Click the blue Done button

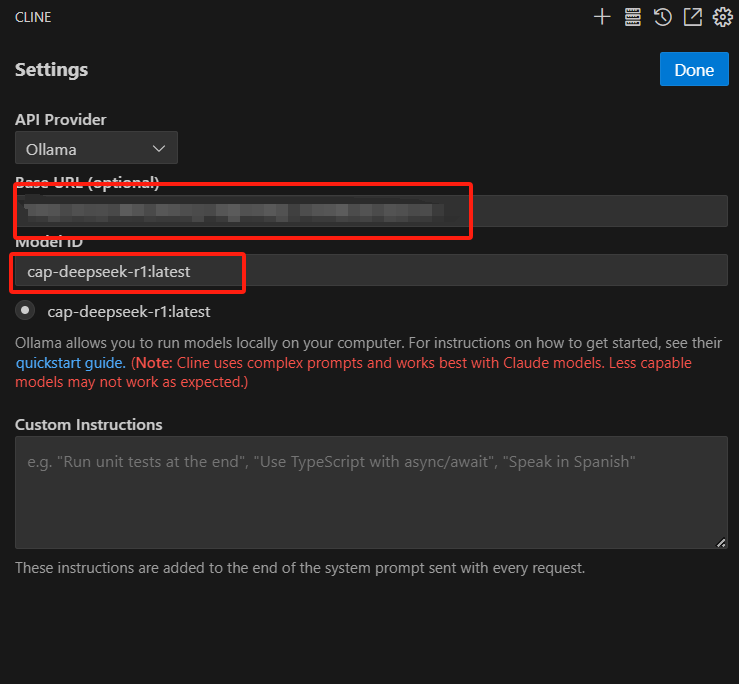point(694,69)
